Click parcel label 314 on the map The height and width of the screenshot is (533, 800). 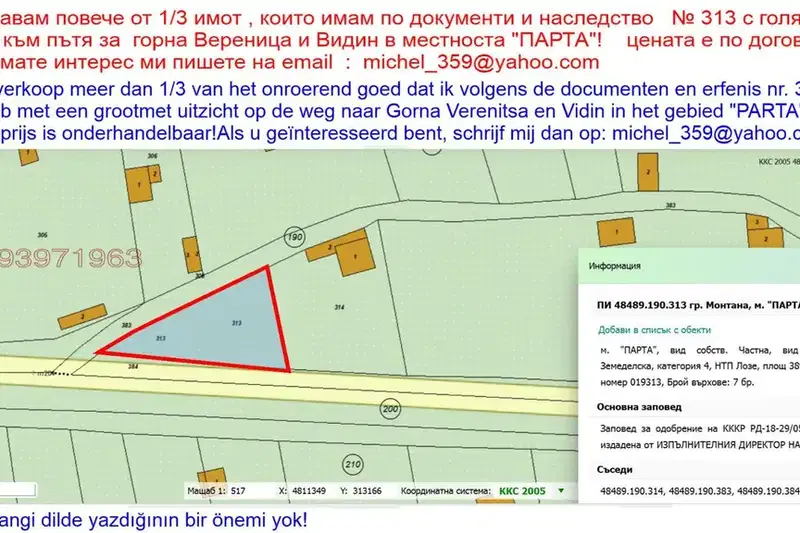(x=339, y=307)
